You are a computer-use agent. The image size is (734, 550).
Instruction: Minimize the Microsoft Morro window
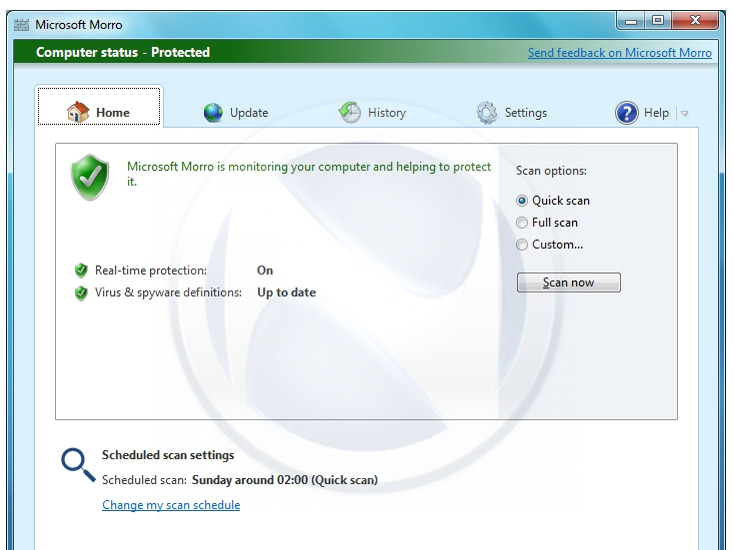(631, 22)
